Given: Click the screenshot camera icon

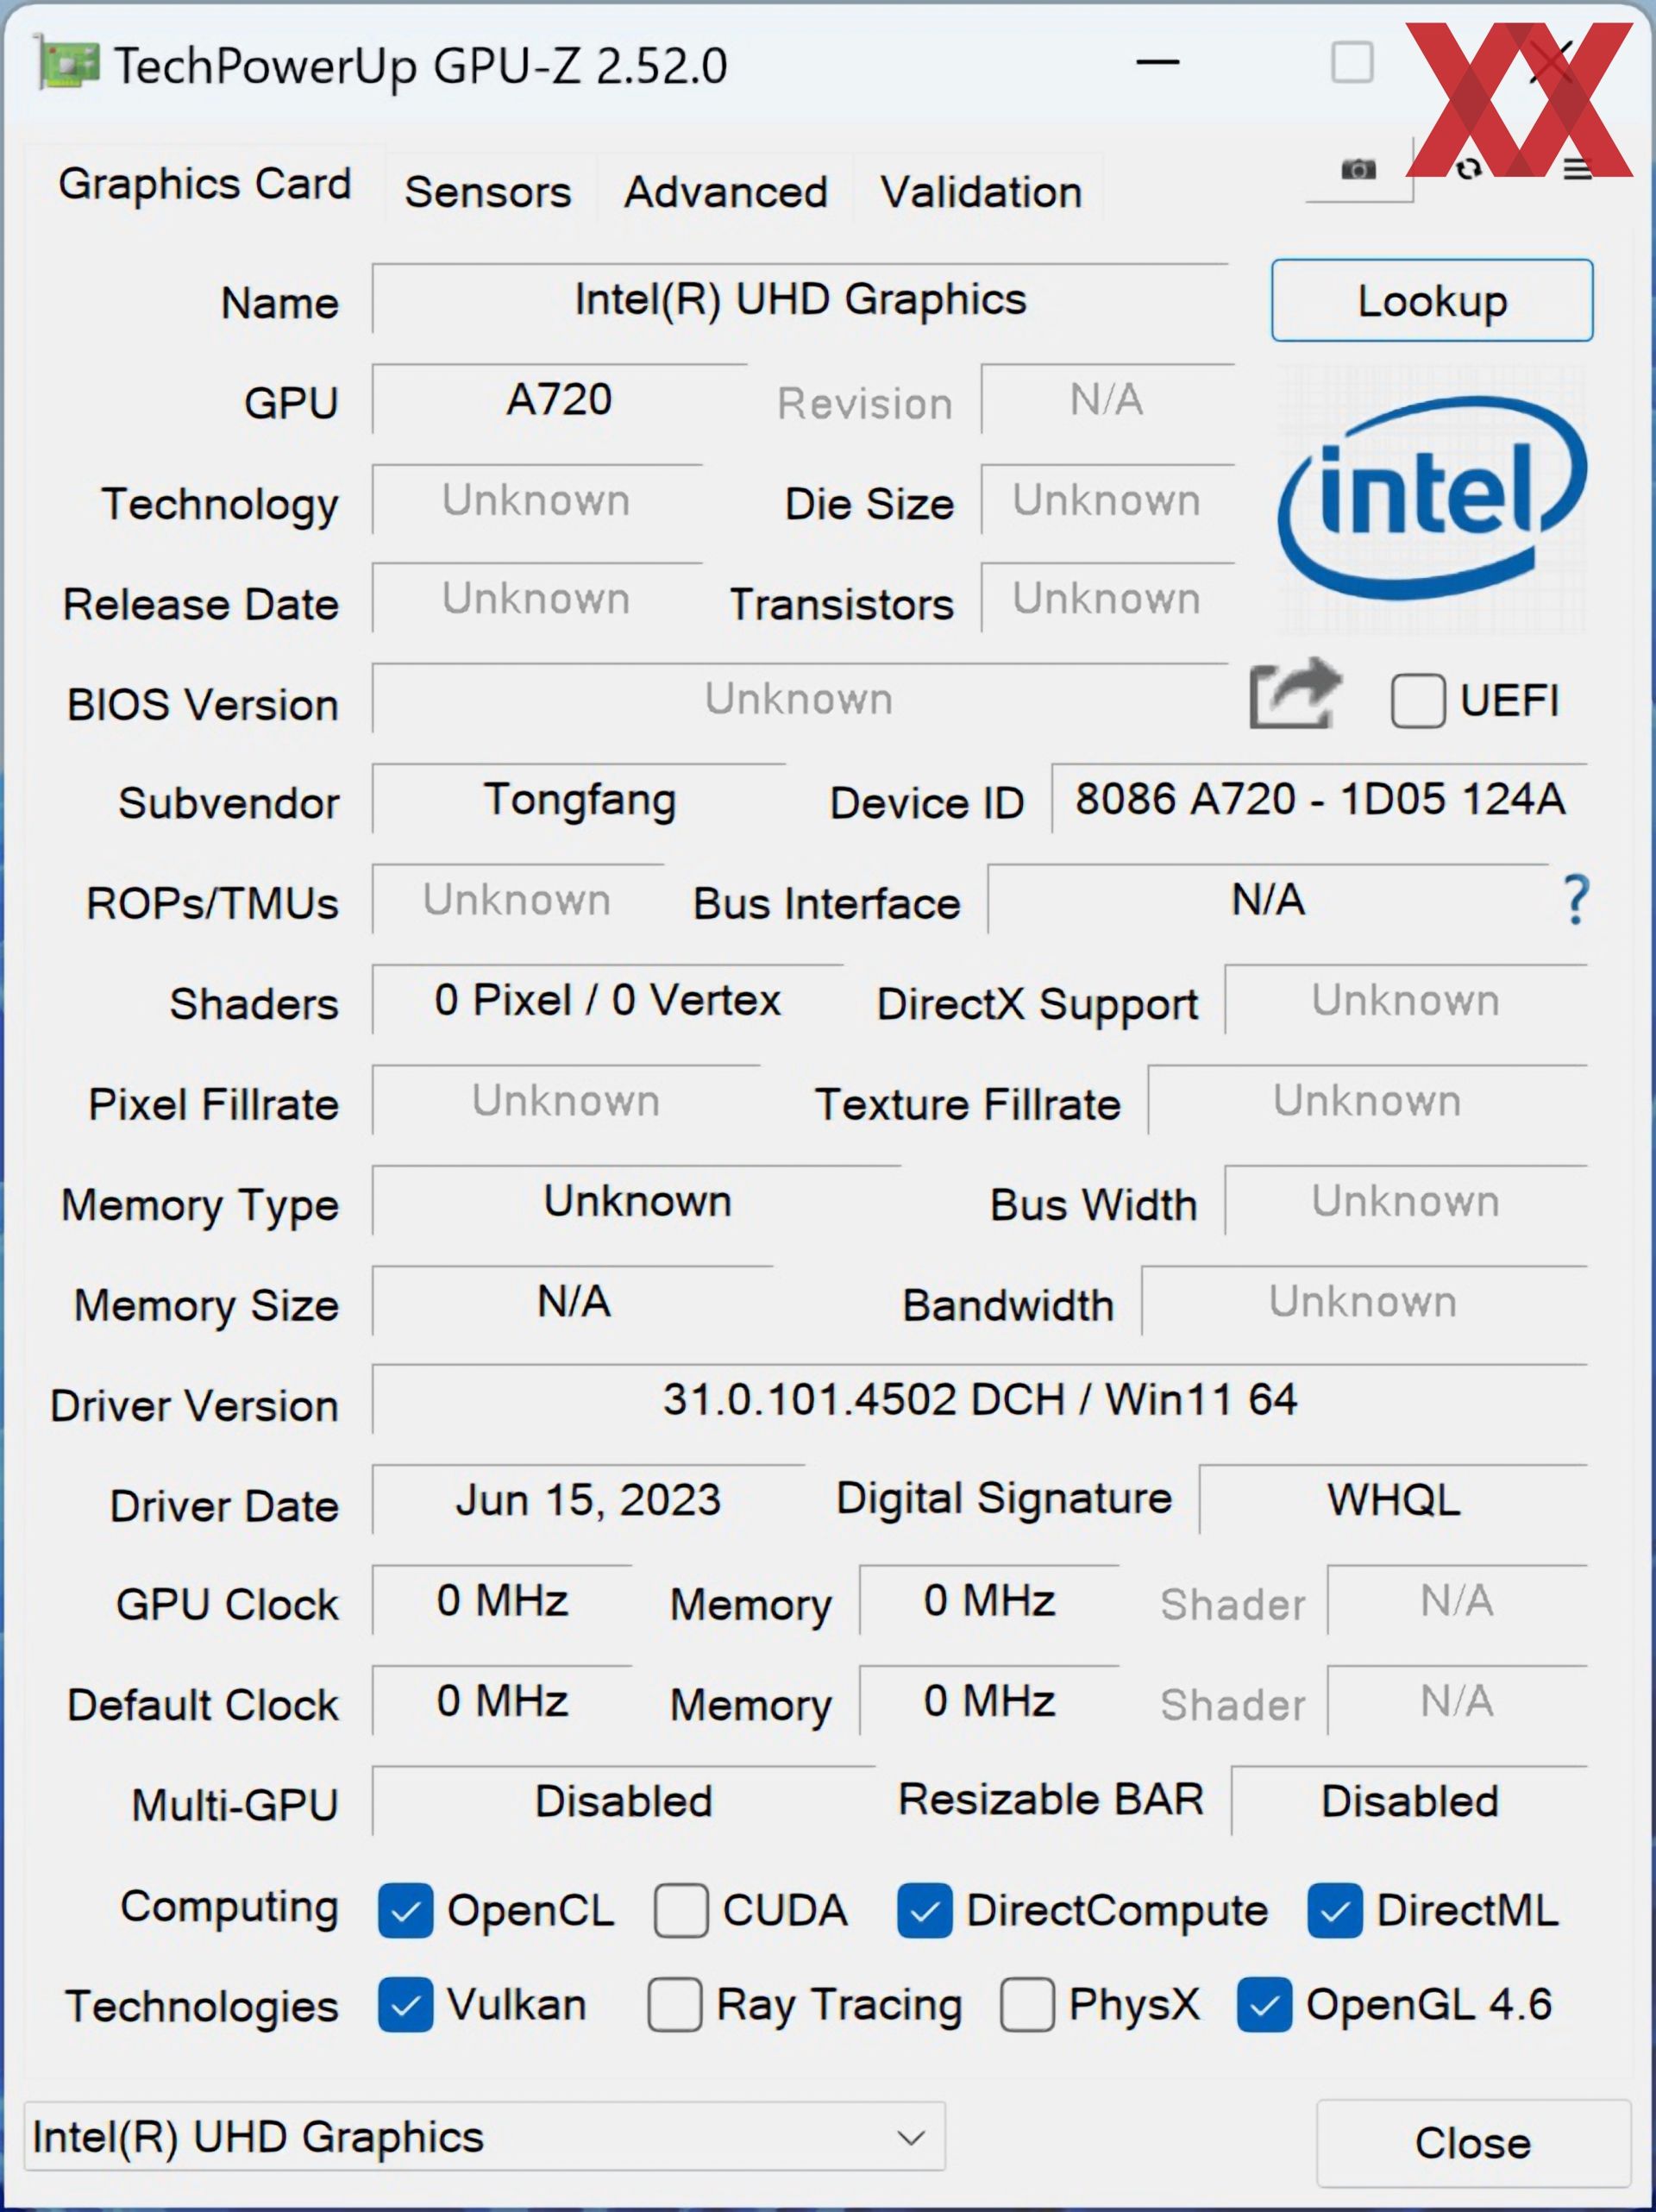Looking at the screenshot, I should pyautogui.click(x=1358, y=169).
